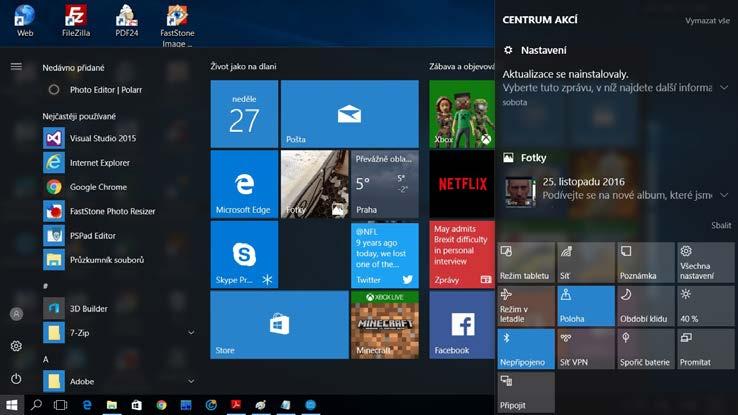The width and height of the screenshot is (738, 415).
Task: Click the Připojit connect button
Action: tap(526, 392)
